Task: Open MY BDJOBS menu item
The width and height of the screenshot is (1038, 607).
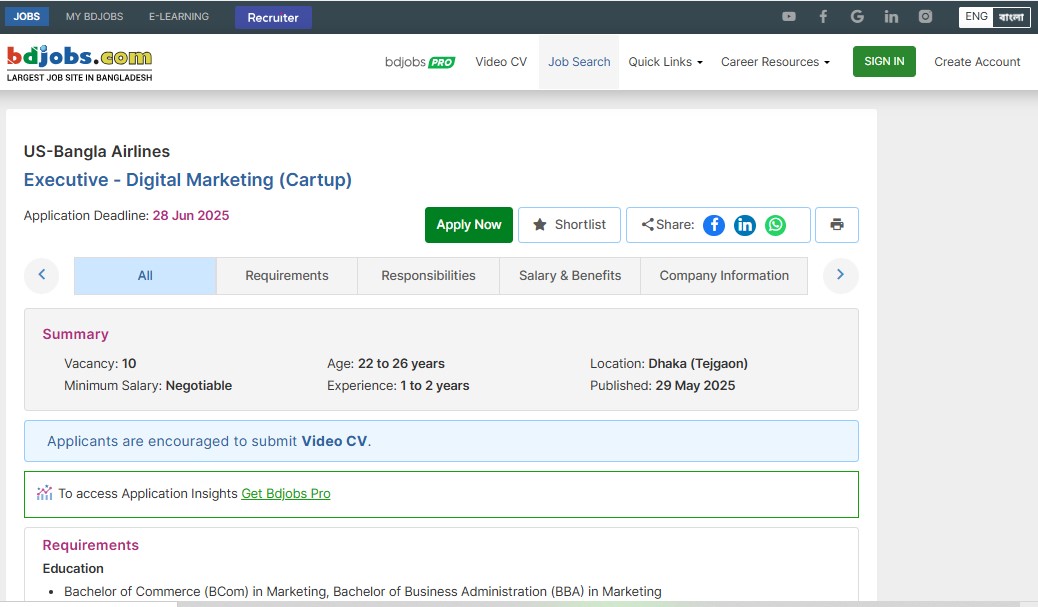Action: pos(95,17)
